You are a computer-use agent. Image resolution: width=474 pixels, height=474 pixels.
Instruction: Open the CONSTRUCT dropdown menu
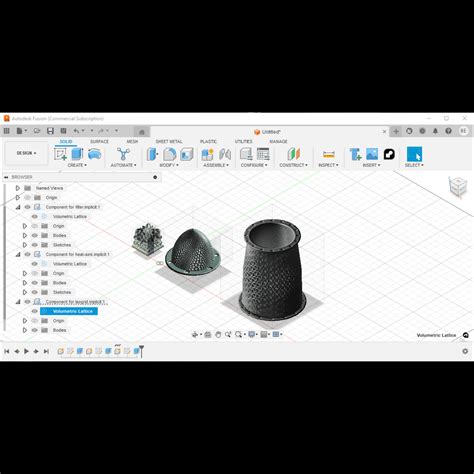pos(293,165)
